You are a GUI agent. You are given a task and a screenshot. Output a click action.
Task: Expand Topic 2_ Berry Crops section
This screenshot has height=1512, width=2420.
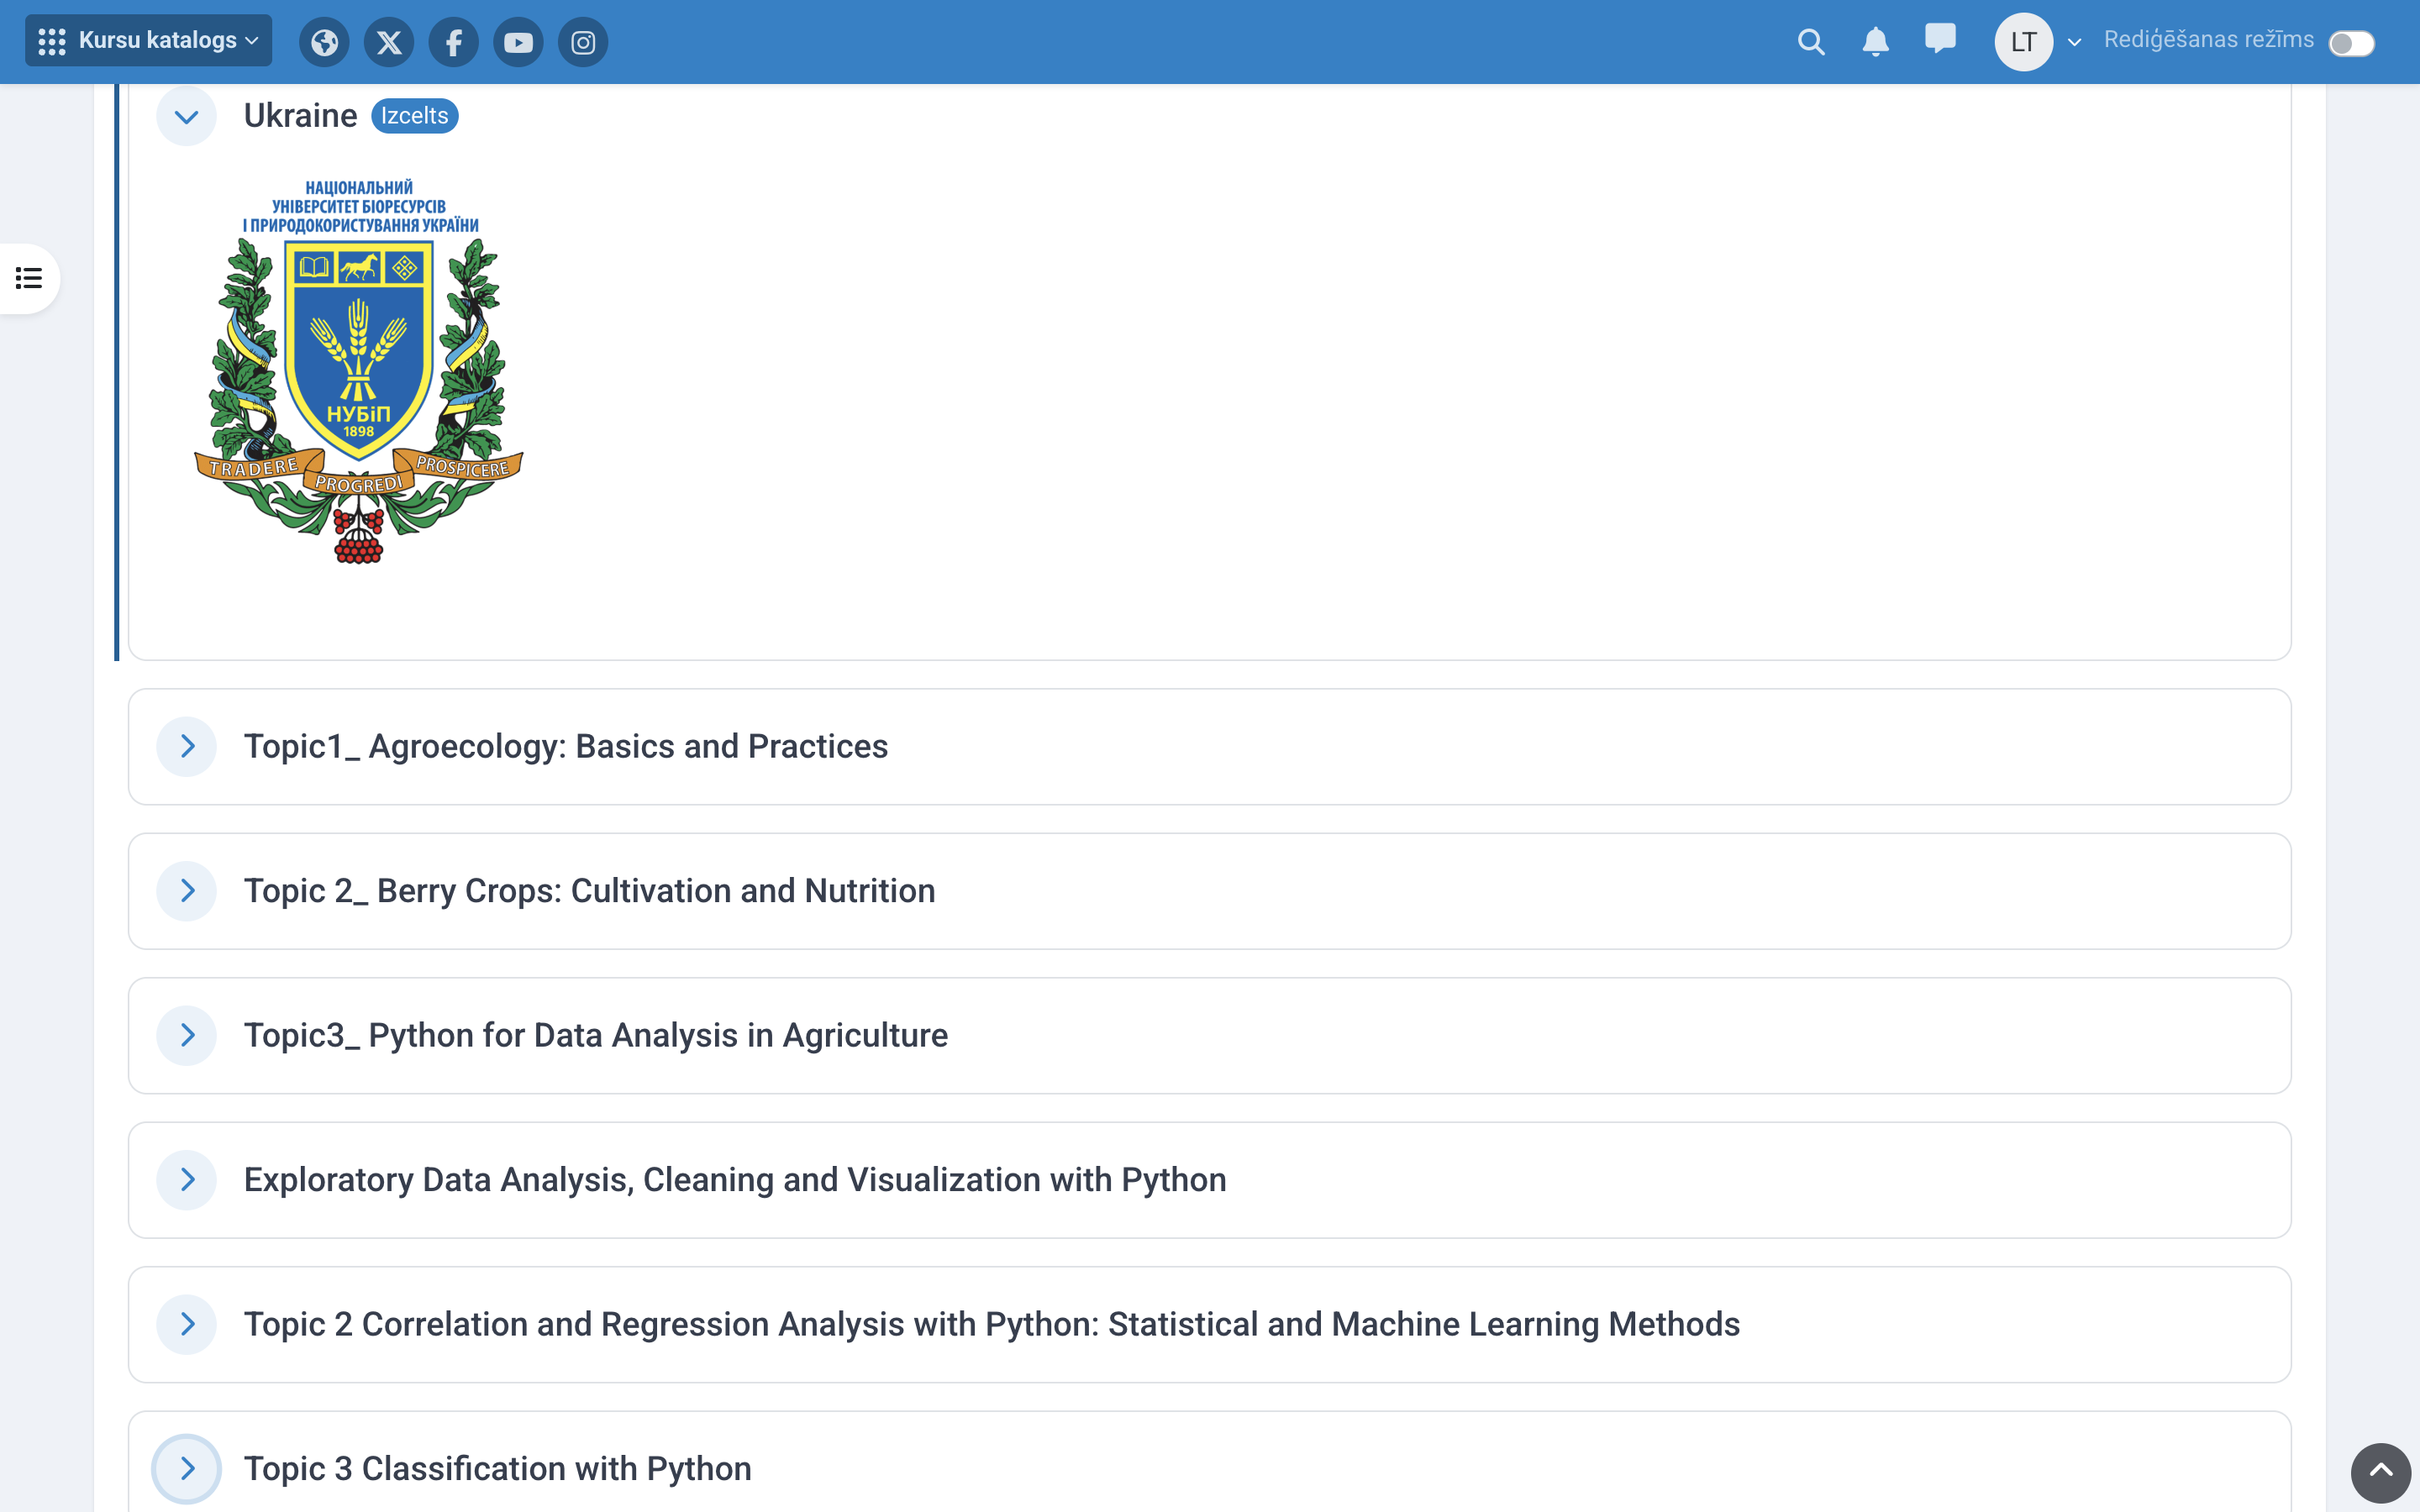tap(186, 890)
